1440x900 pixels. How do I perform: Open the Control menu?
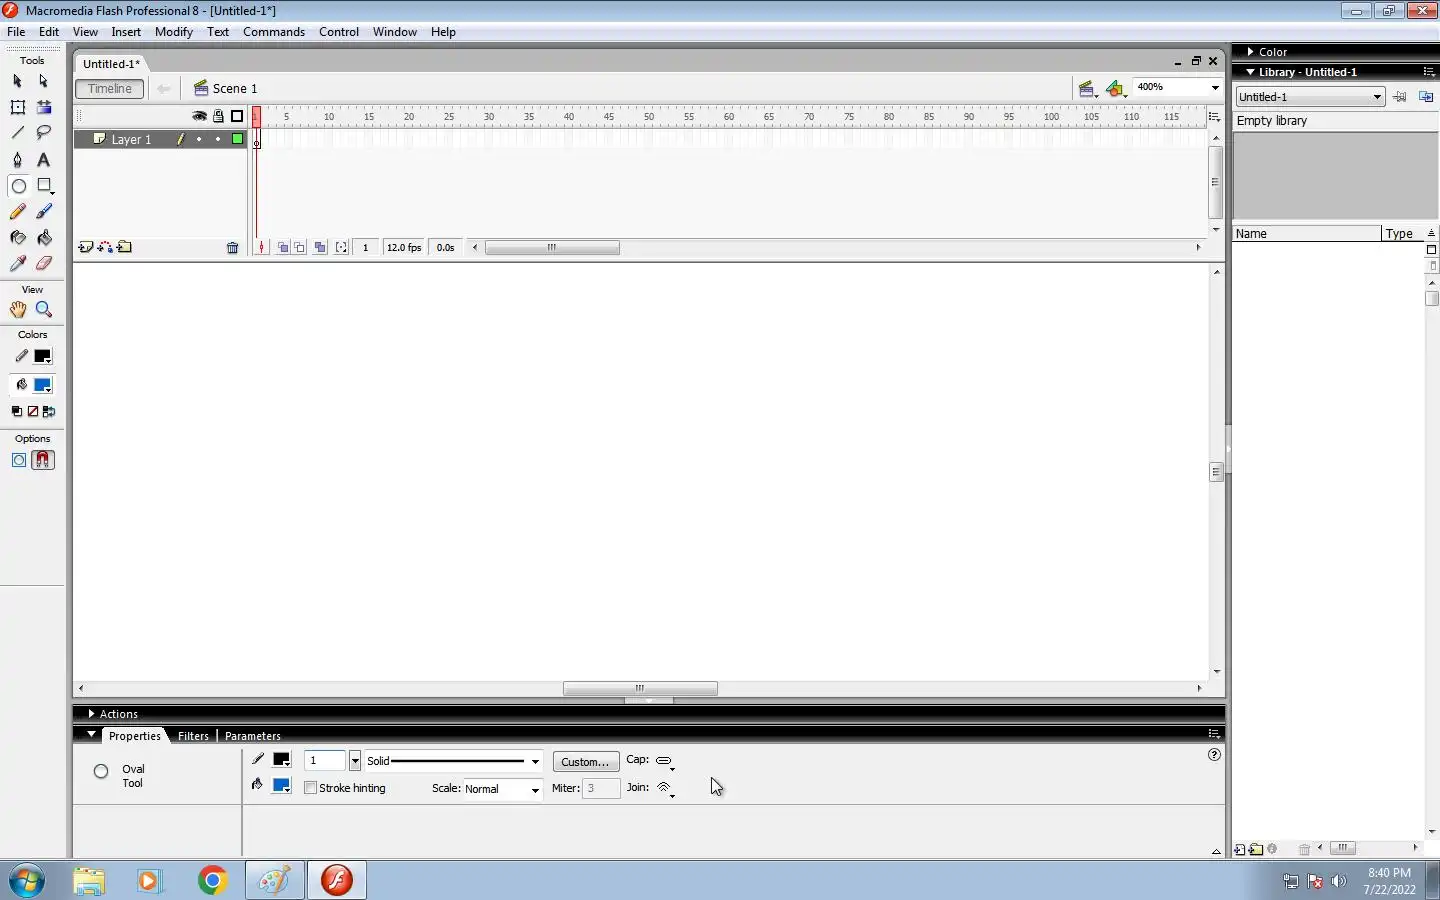[x=339, y=32]
